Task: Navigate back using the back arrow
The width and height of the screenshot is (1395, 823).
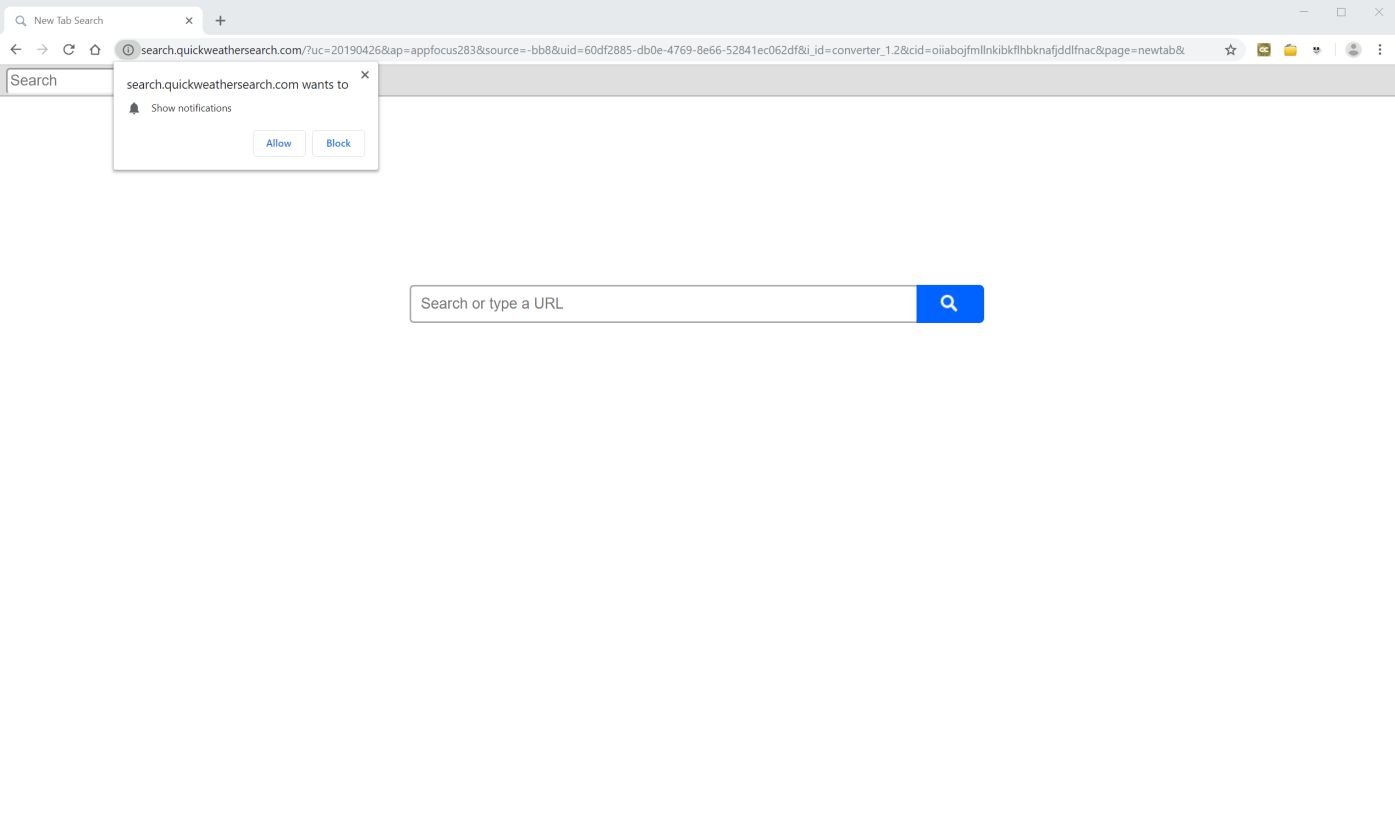Action: 16,49
